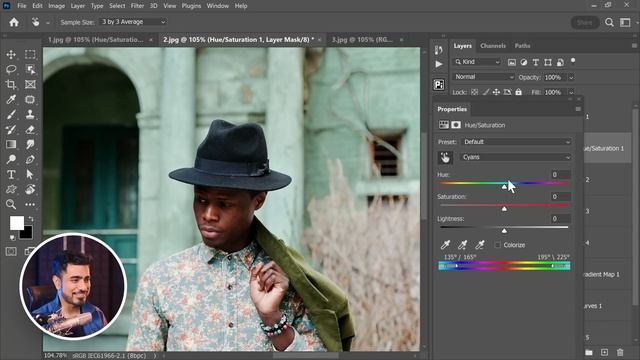Select the Dodge tool
Screen dimensions: 640x360
[11, 160]
